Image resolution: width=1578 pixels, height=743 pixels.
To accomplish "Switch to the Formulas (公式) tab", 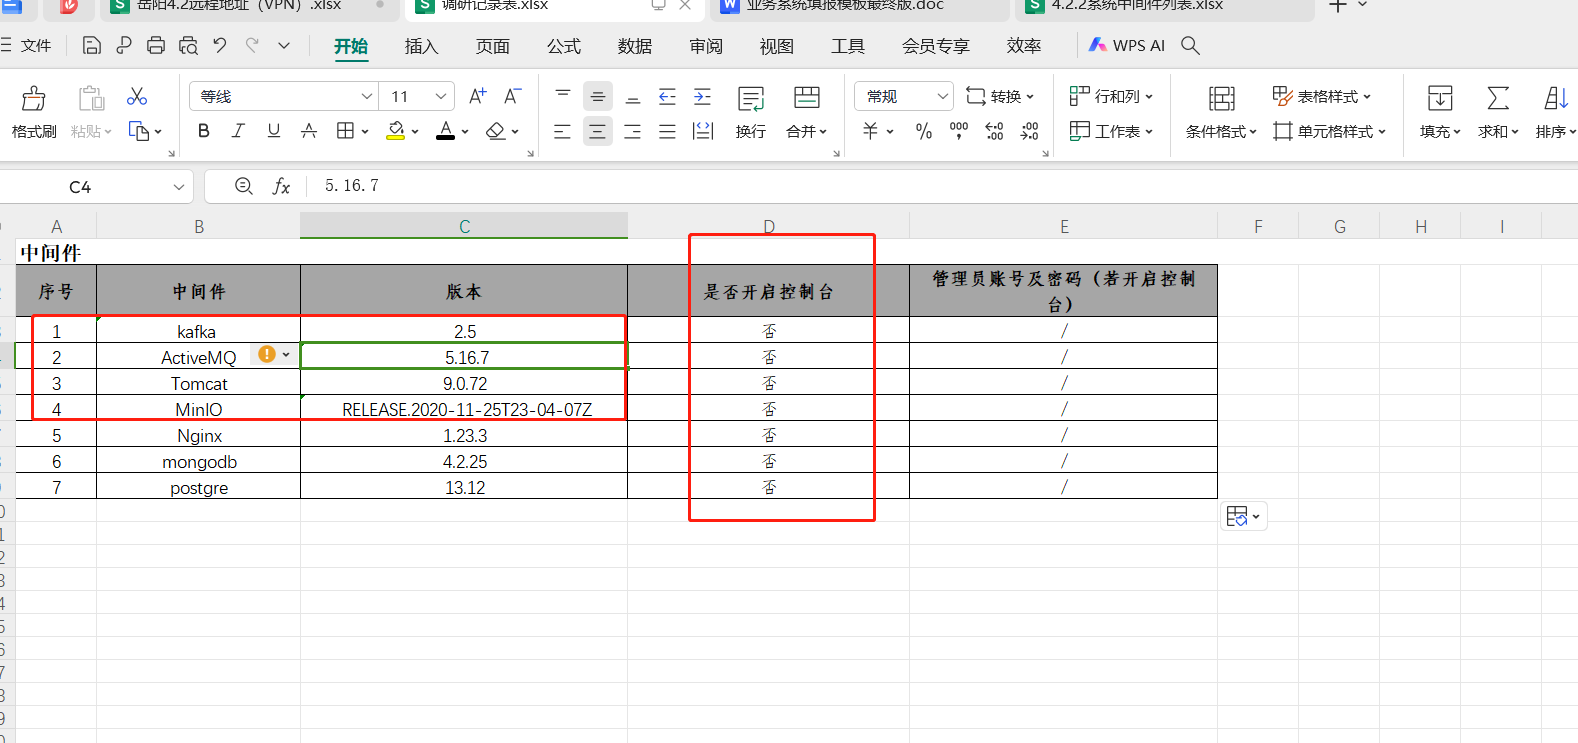I will (x=564, y=46).
